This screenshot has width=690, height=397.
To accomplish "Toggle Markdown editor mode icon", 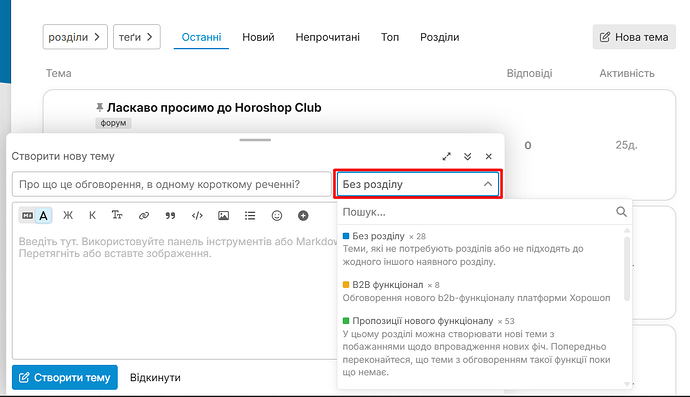I will (27, 216).
